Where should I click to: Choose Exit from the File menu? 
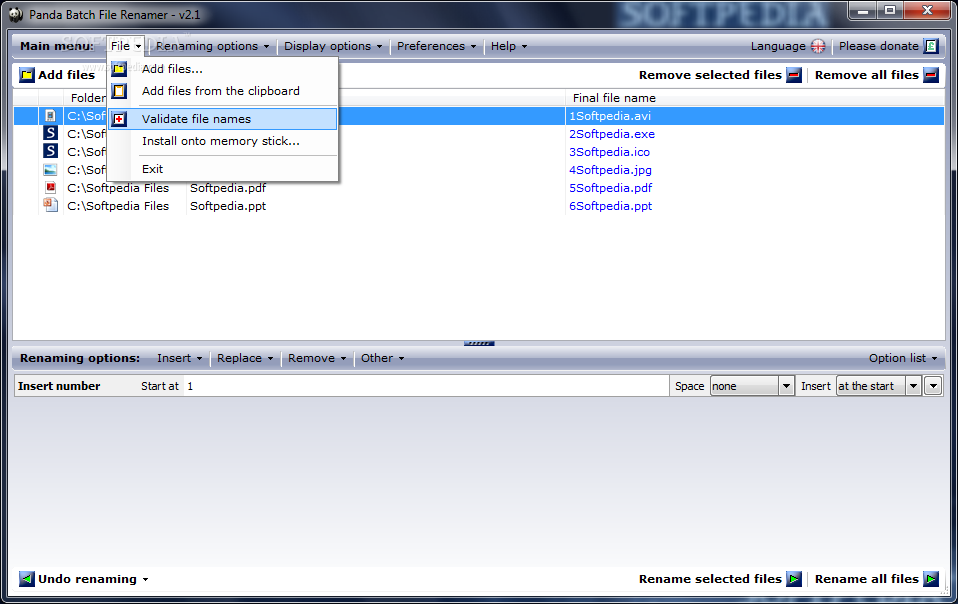pos(223,169)
